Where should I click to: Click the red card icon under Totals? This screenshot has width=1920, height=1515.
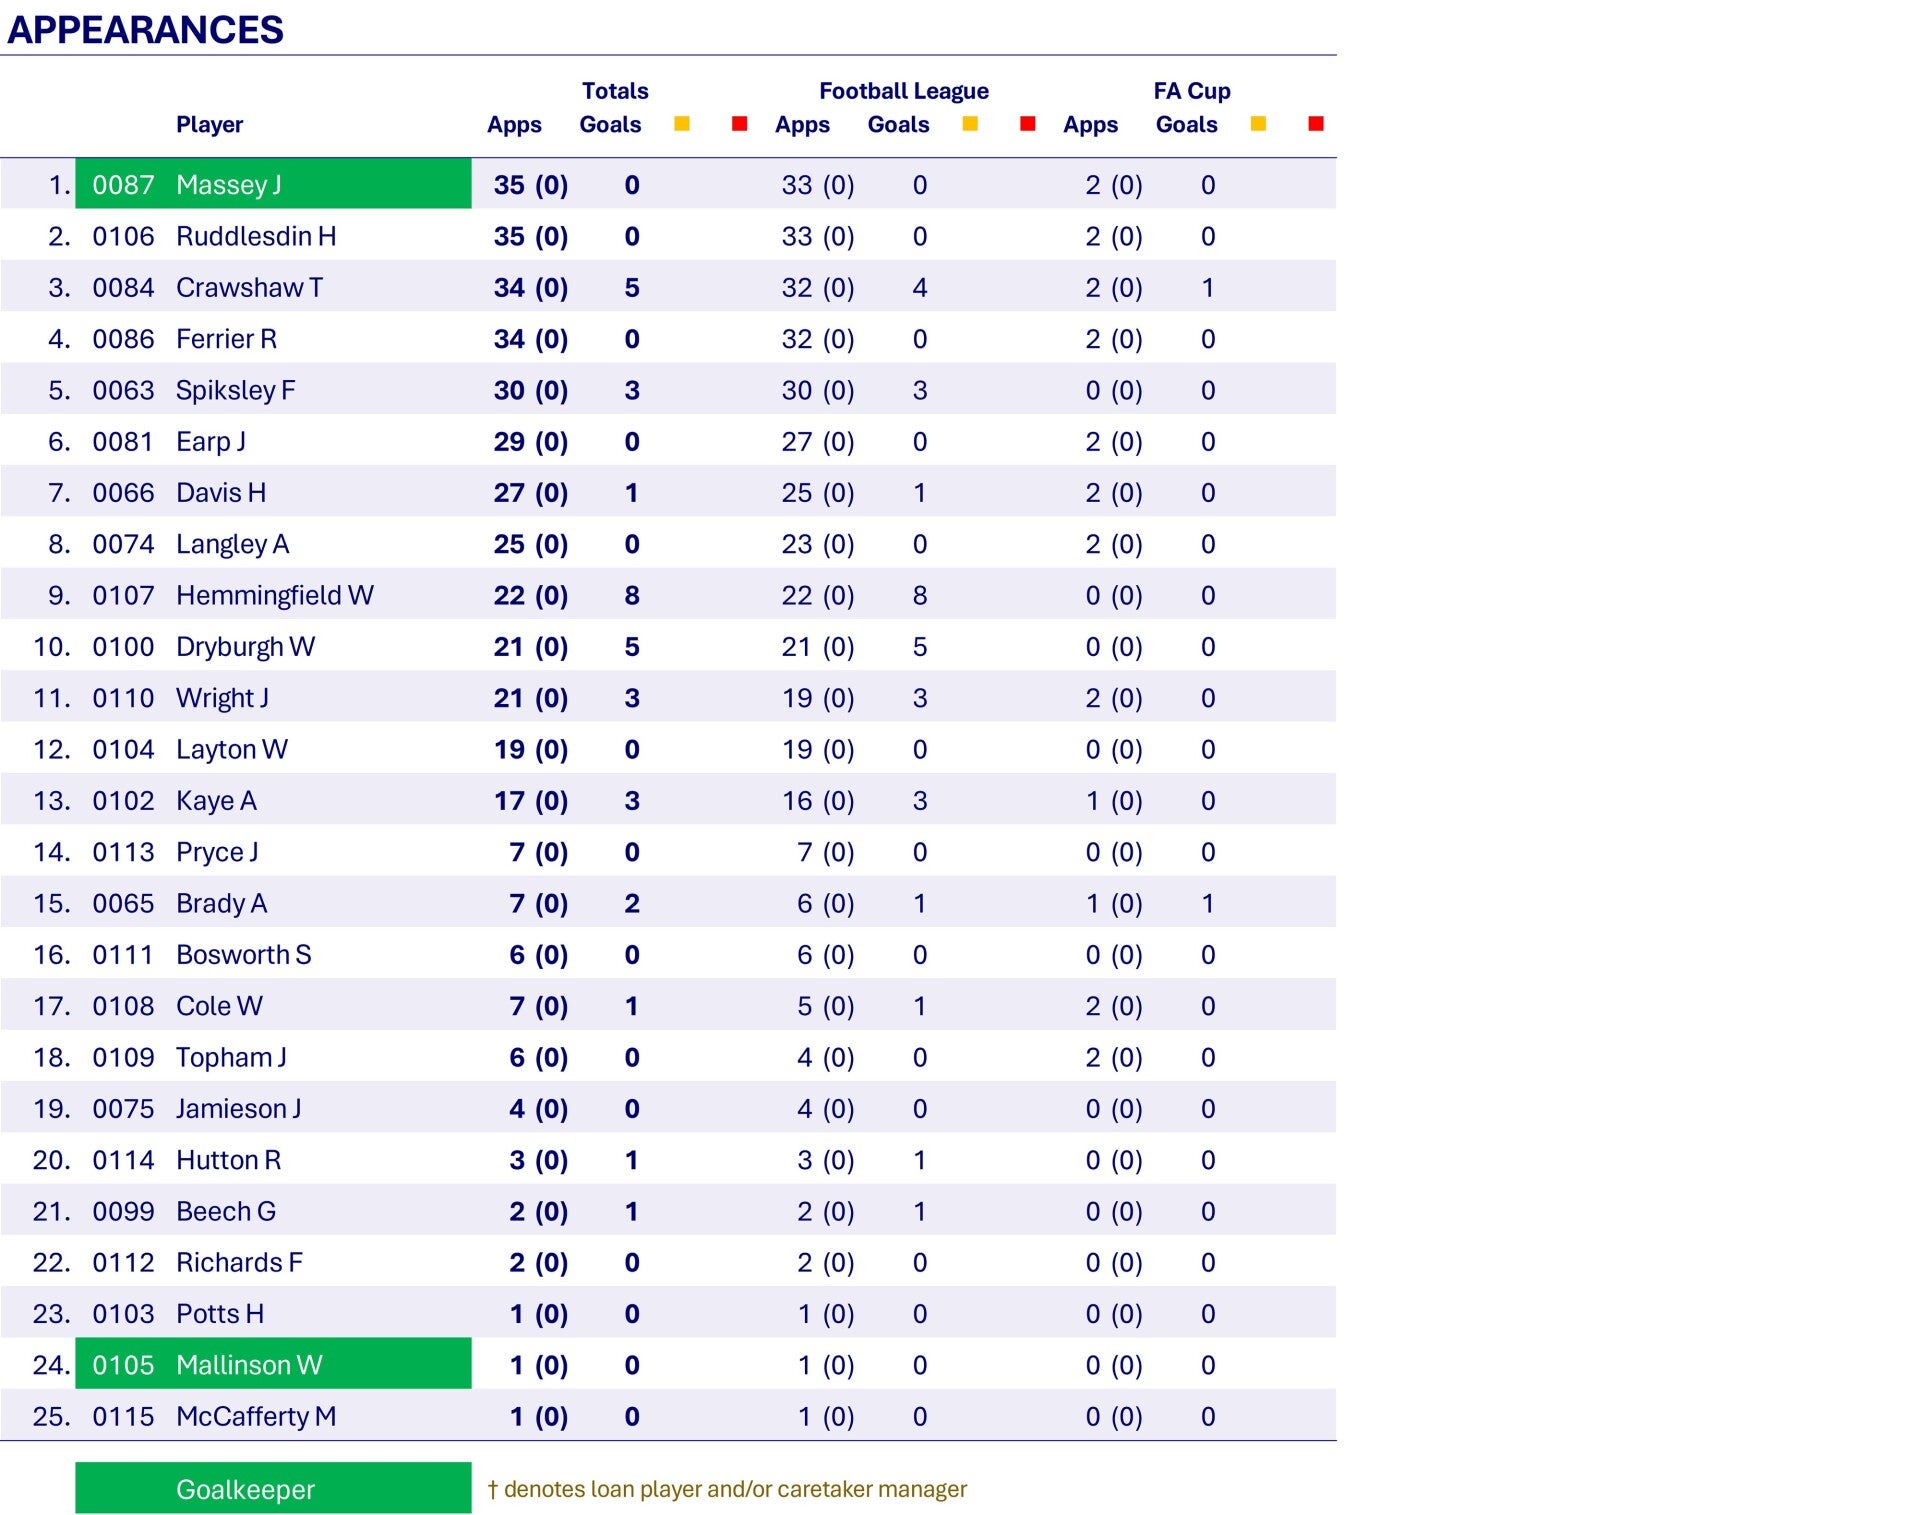(x=740, y=124)
